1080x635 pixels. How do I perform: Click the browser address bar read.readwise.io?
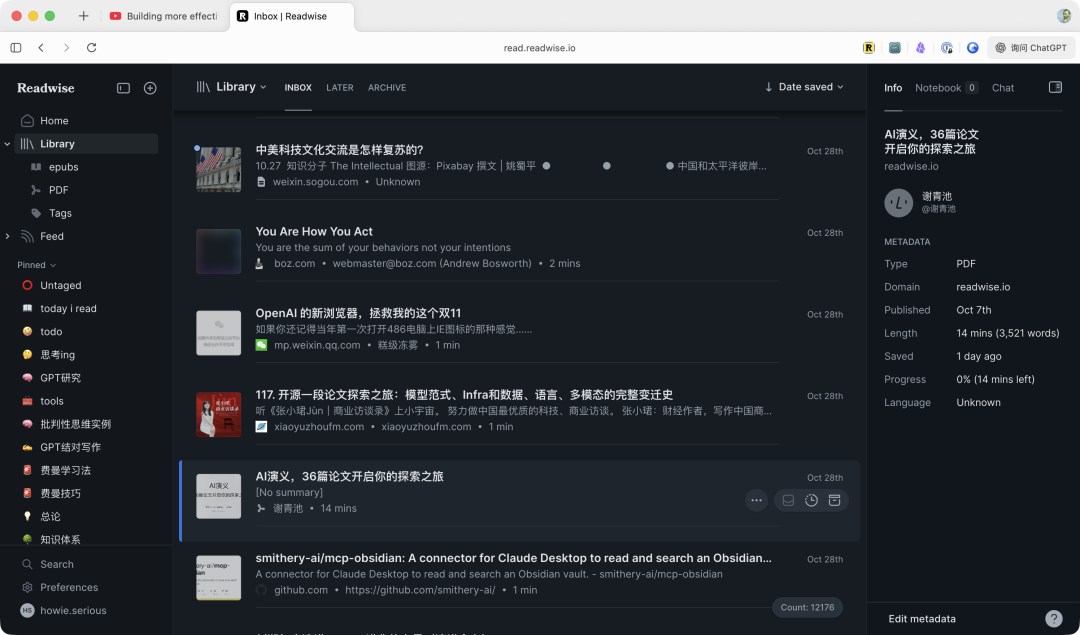(x=539, y=48)
